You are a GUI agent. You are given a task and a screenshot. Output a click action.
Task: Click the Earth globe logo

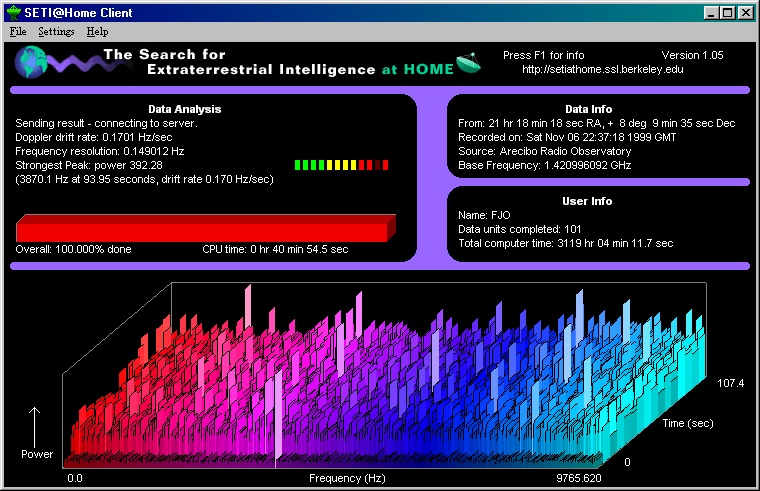[x=29, y=63]
